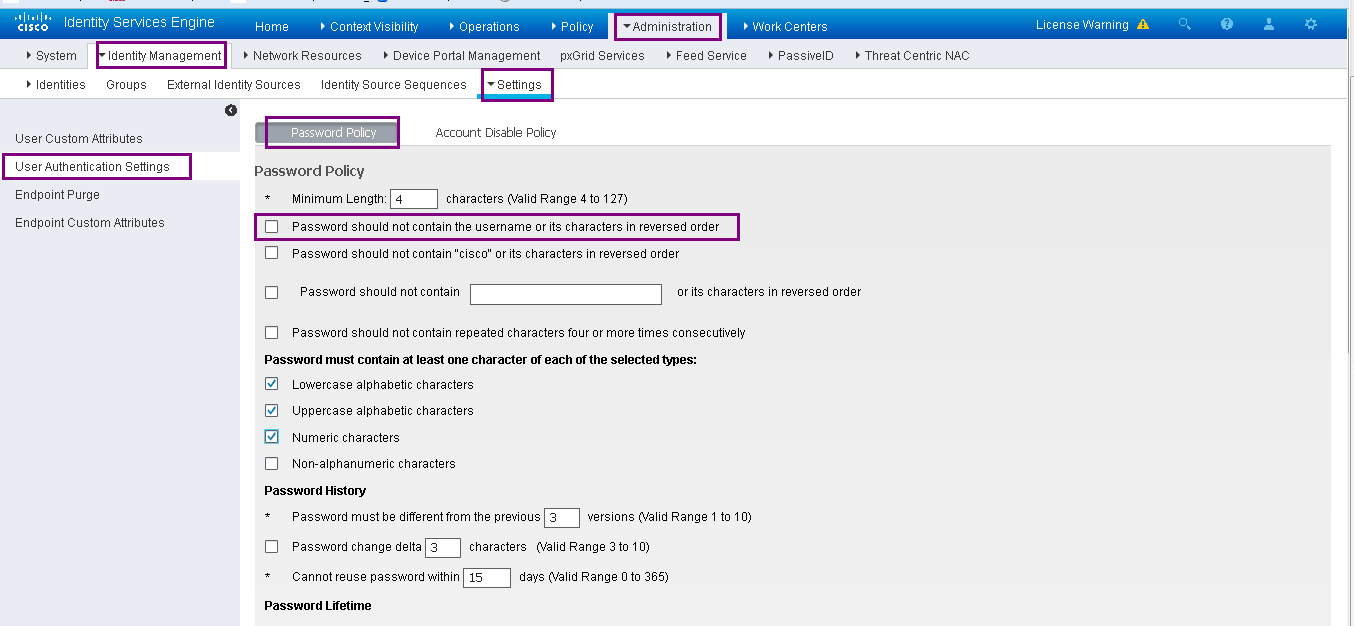Expand the Operations menu
The height and width of the screenshot is (626, 1354).
[x=489, y=26]
